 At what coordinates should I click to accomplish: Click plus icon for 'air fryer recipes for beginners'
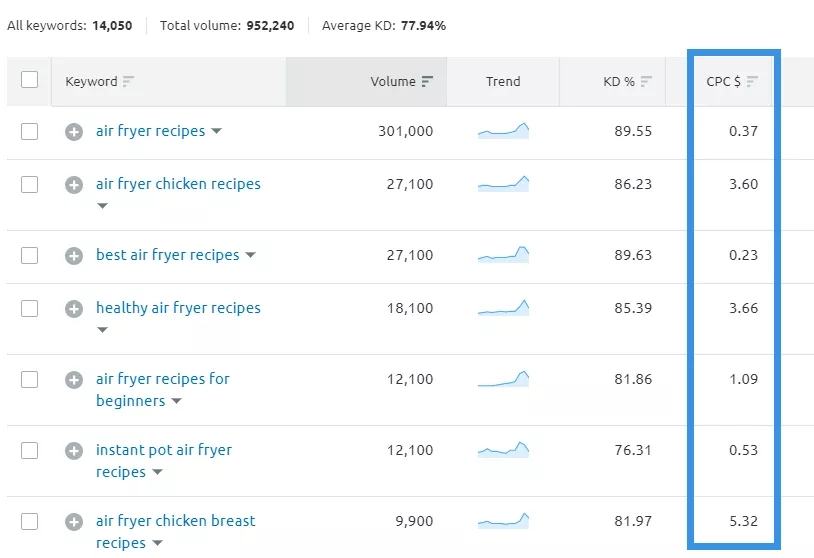point(74,380)
